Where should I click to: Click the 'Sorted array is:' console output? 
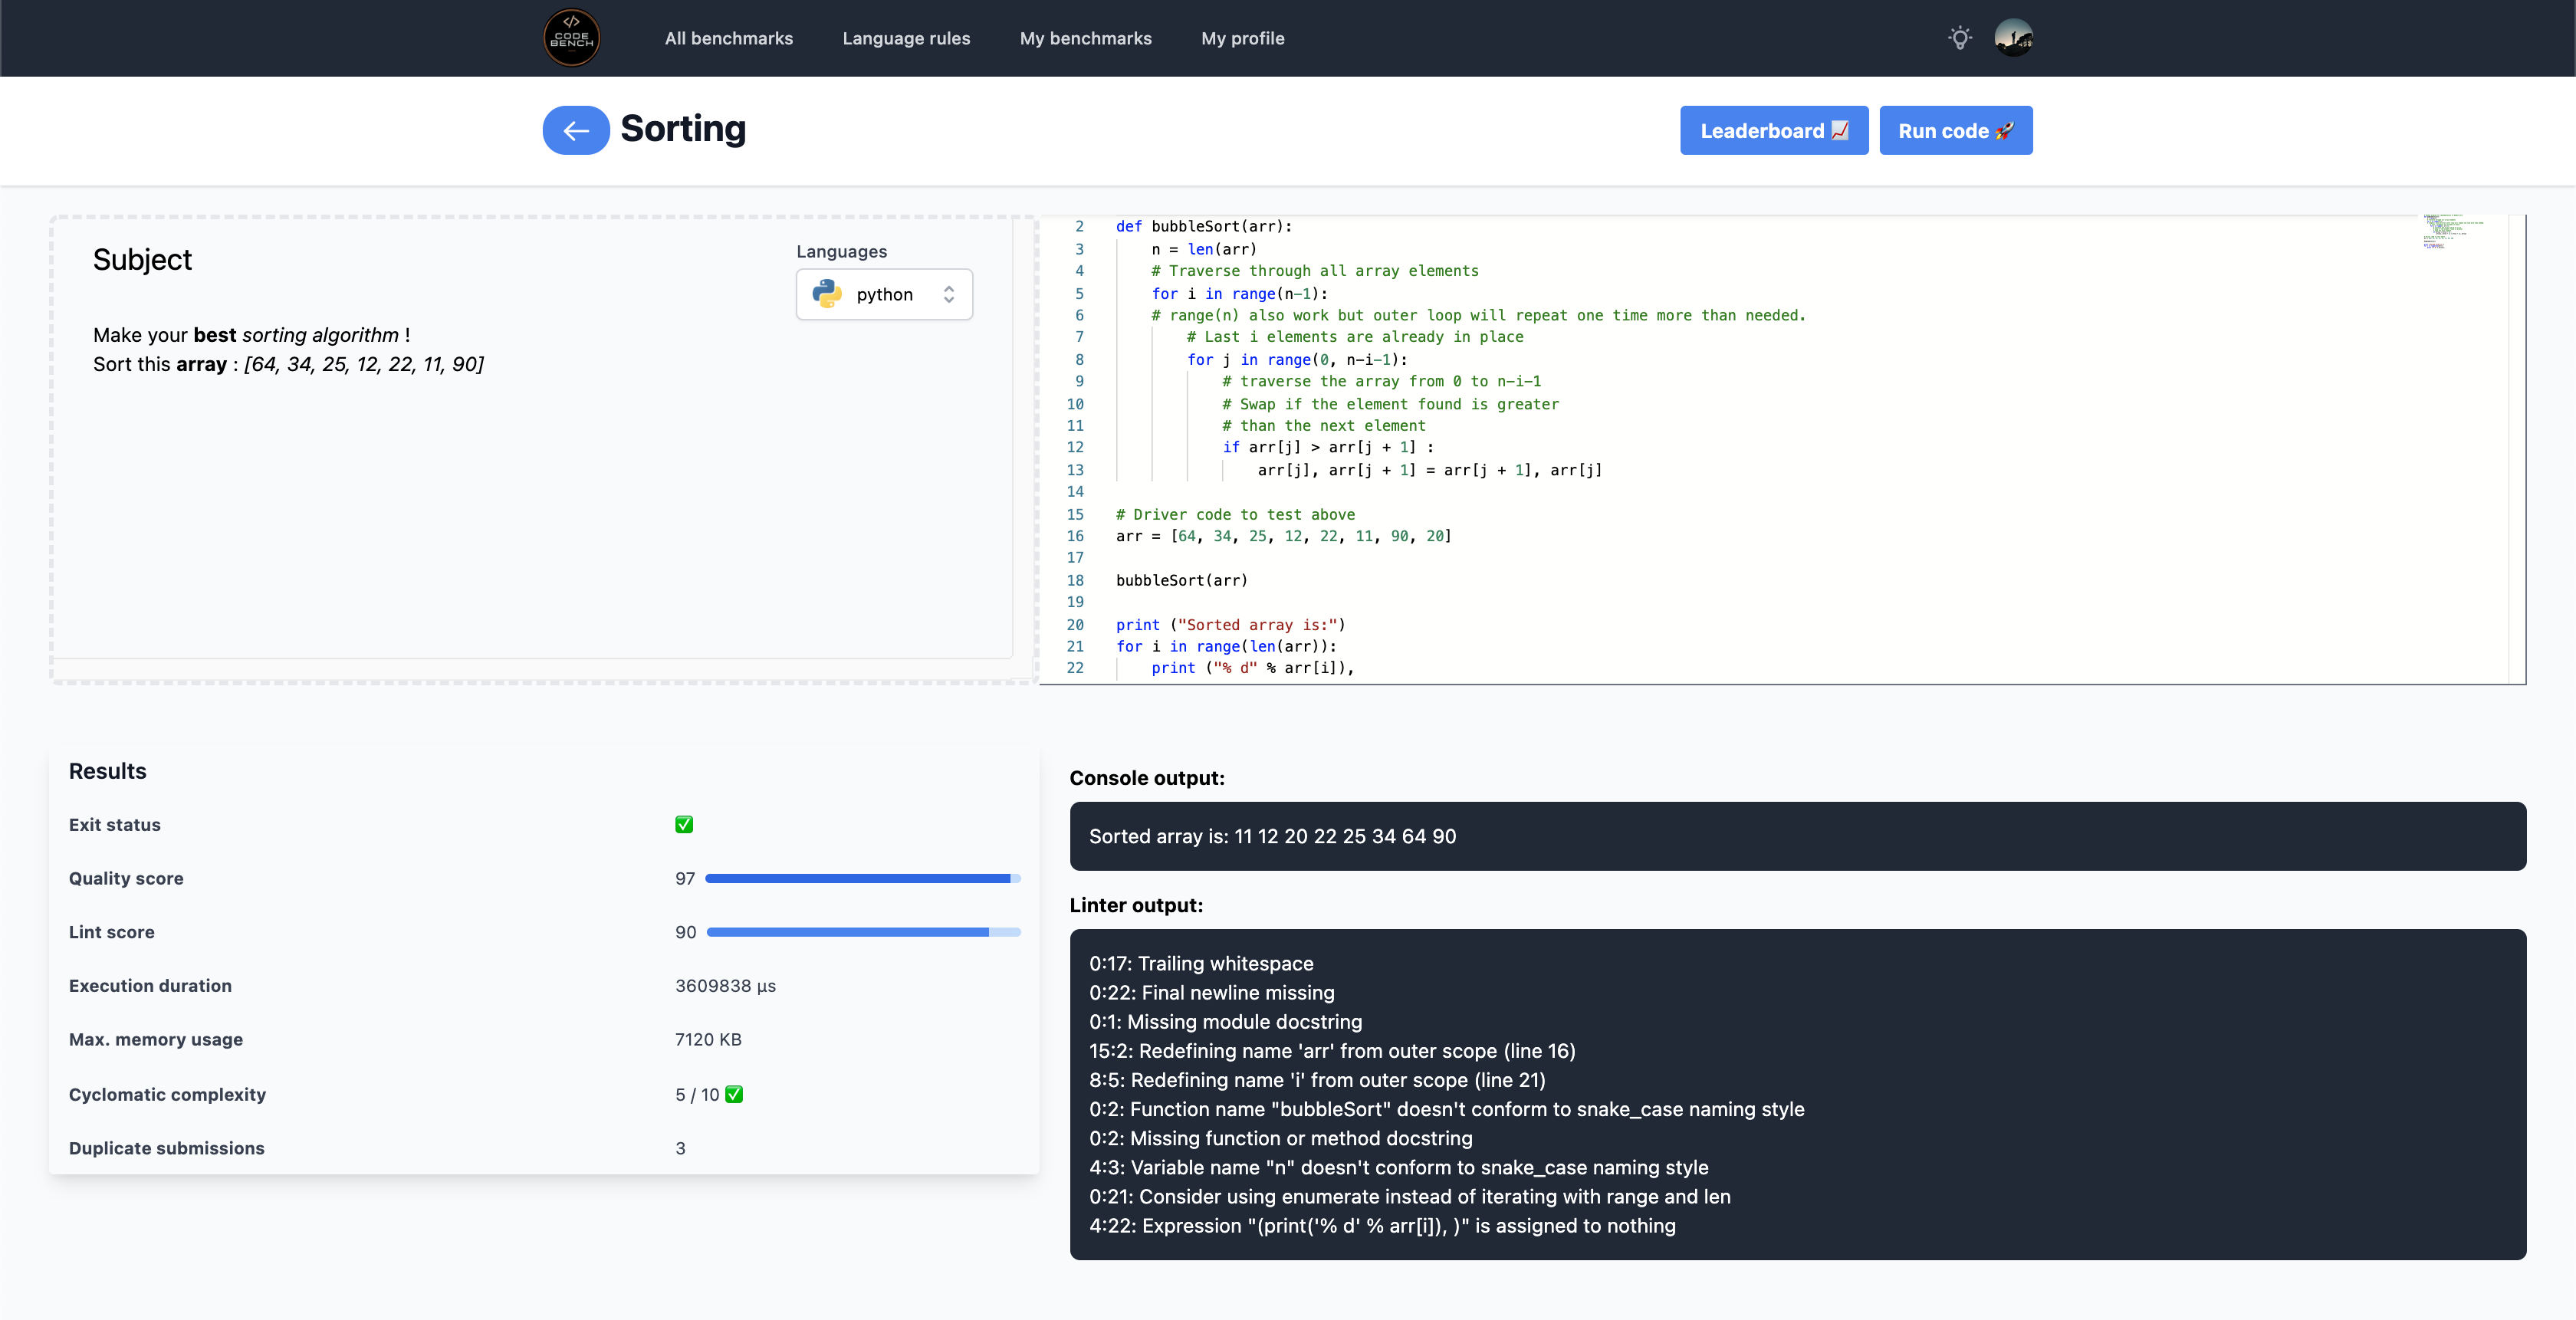1272,836
